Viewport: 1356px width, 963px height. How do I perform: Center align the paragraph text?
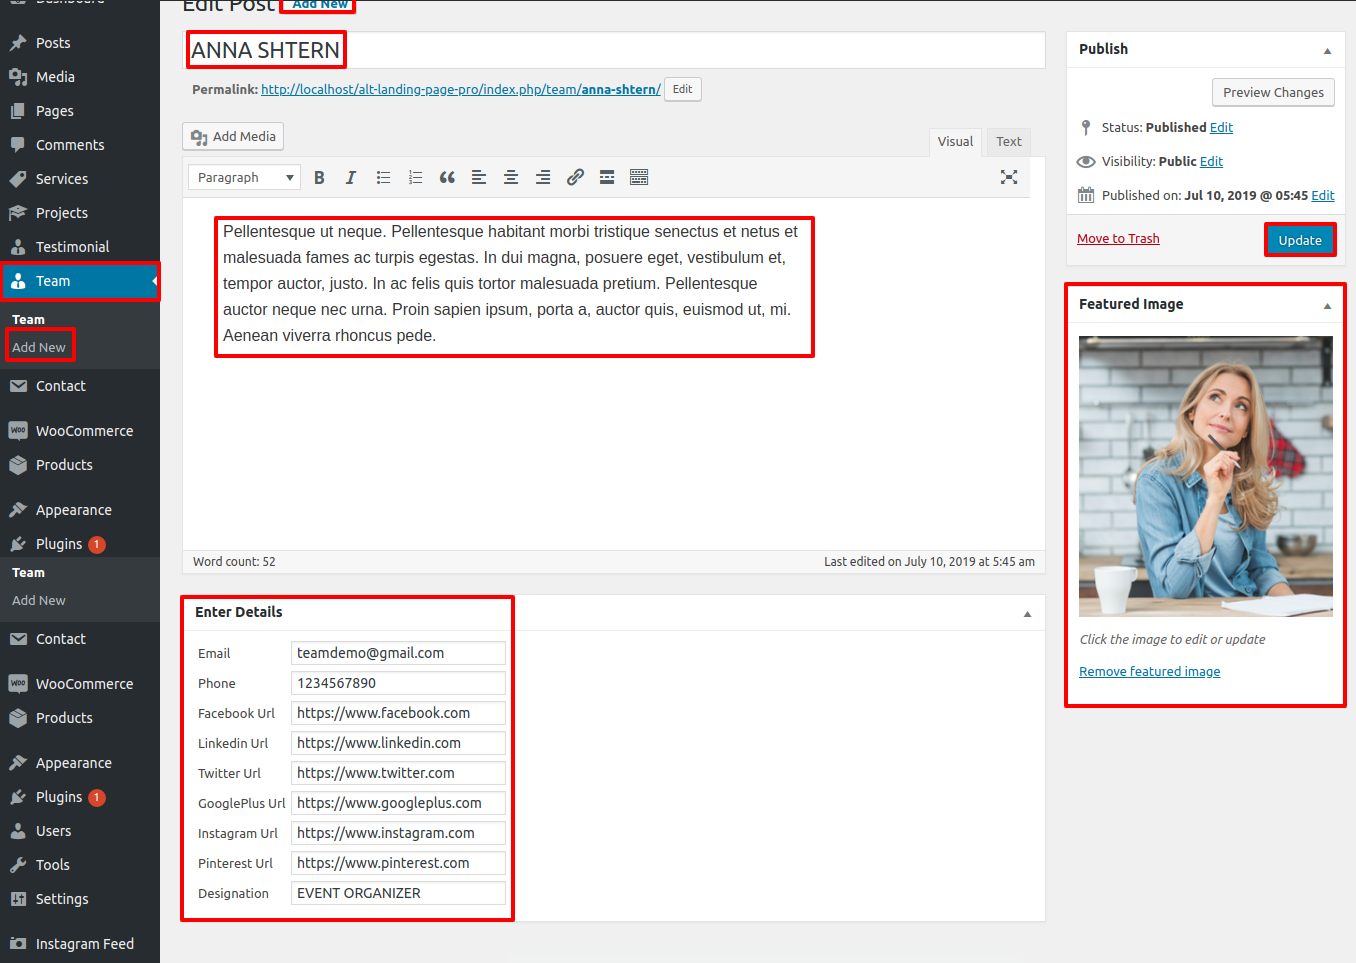pos(511,178)
